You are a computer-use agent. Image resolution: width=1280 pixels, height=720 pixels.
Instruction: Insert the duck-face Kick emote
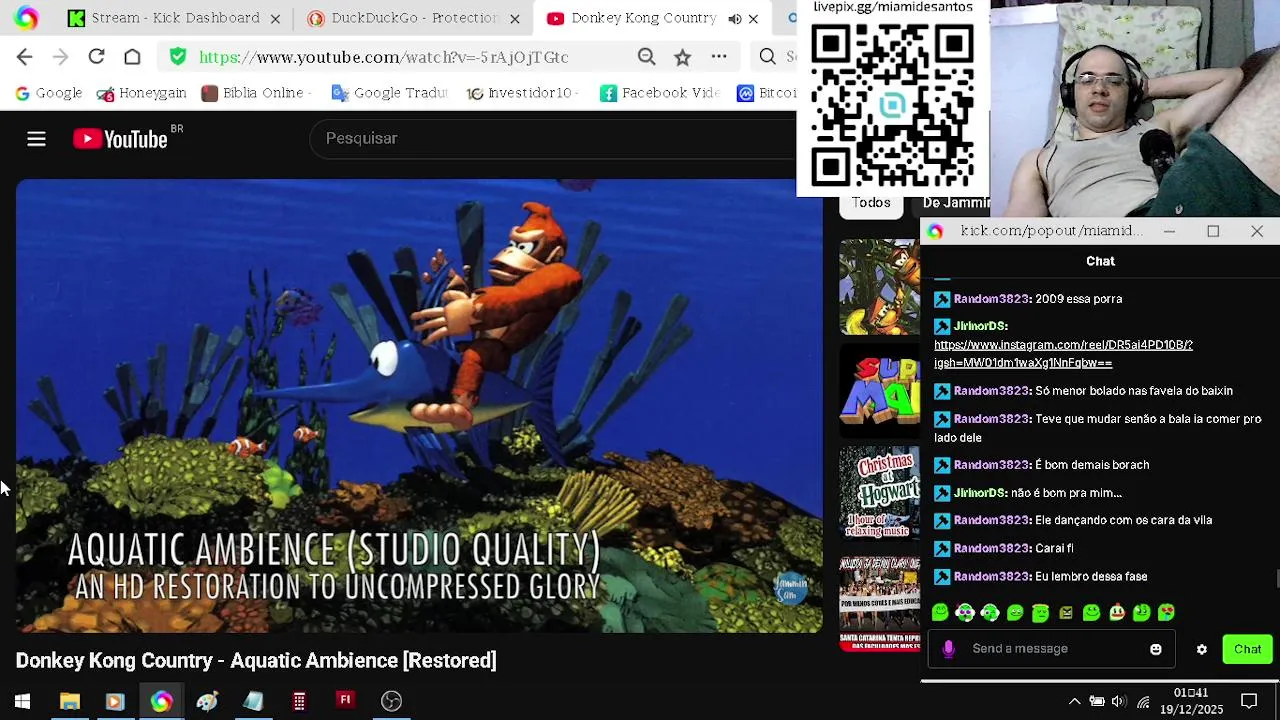click(1116, 613)
